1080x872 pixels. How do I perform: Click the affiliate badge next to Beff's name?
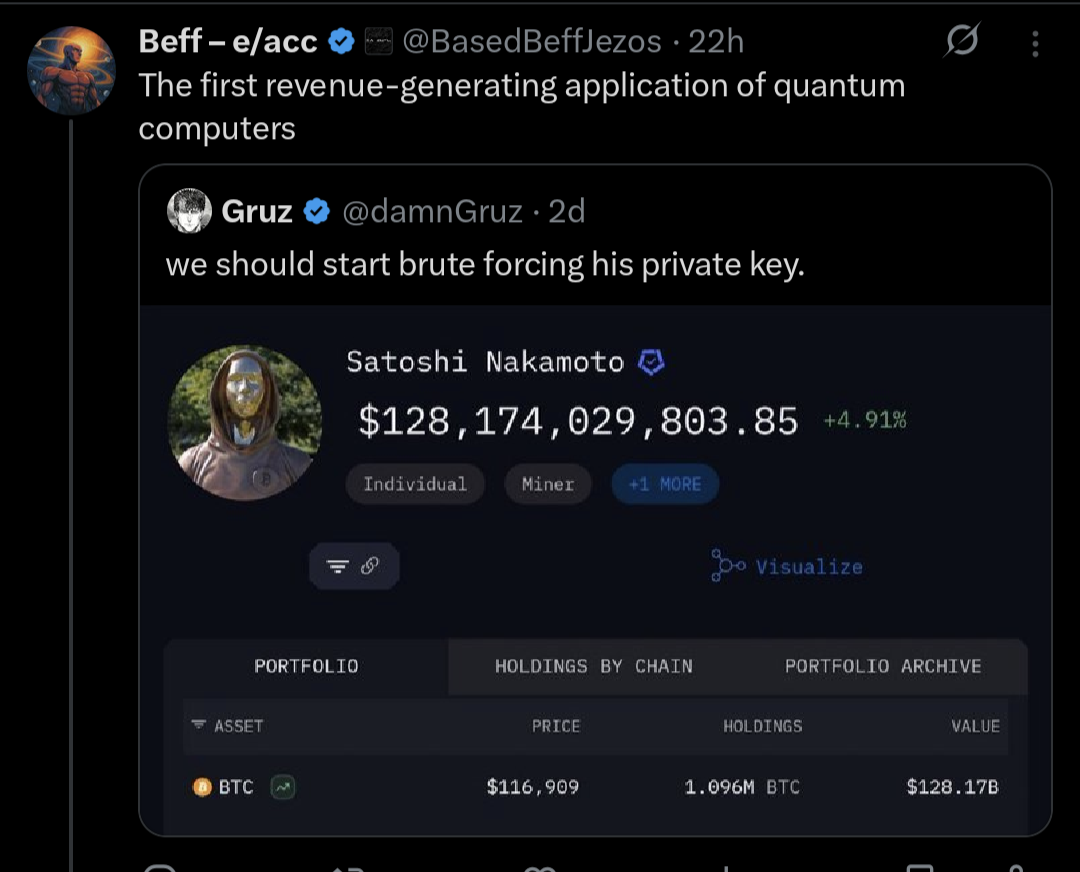(x=377, y=42)
